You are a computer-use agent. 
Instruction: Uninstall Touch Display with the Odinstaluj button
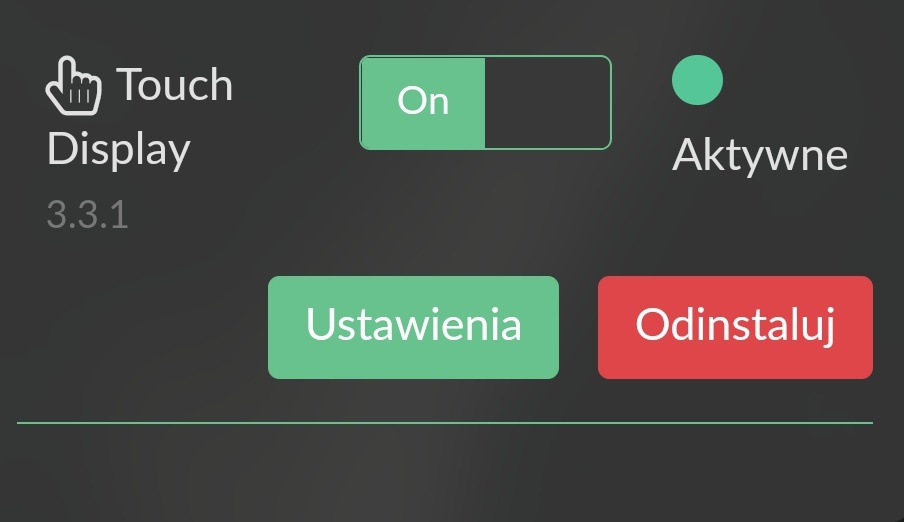[x=735, y=327]
